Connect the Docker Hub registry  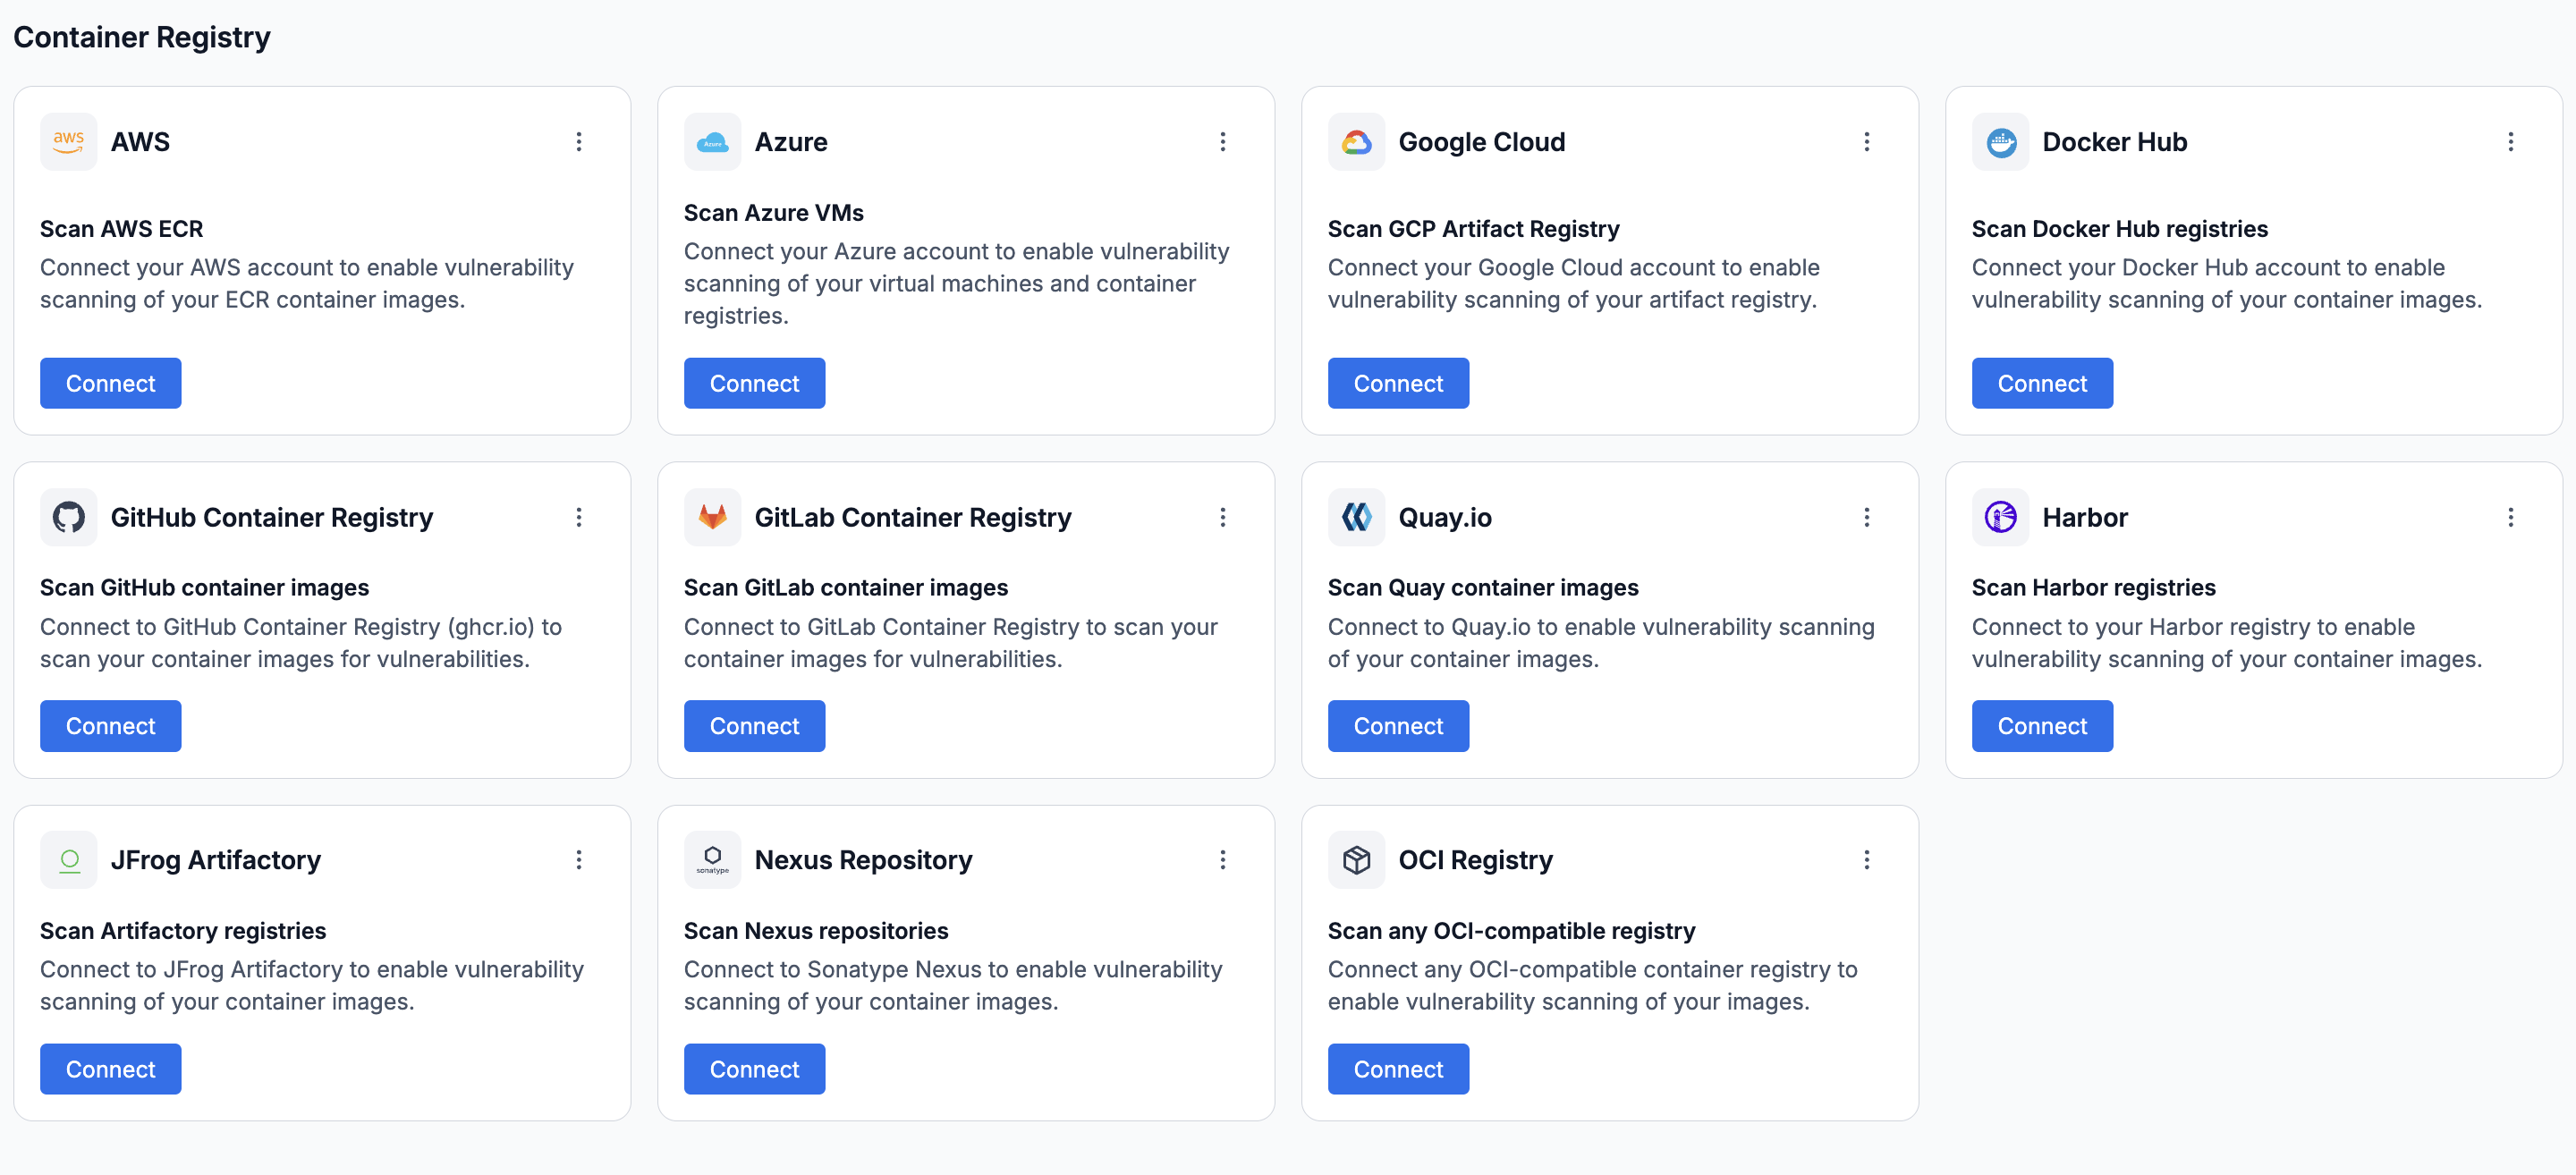click(2042, 384)
